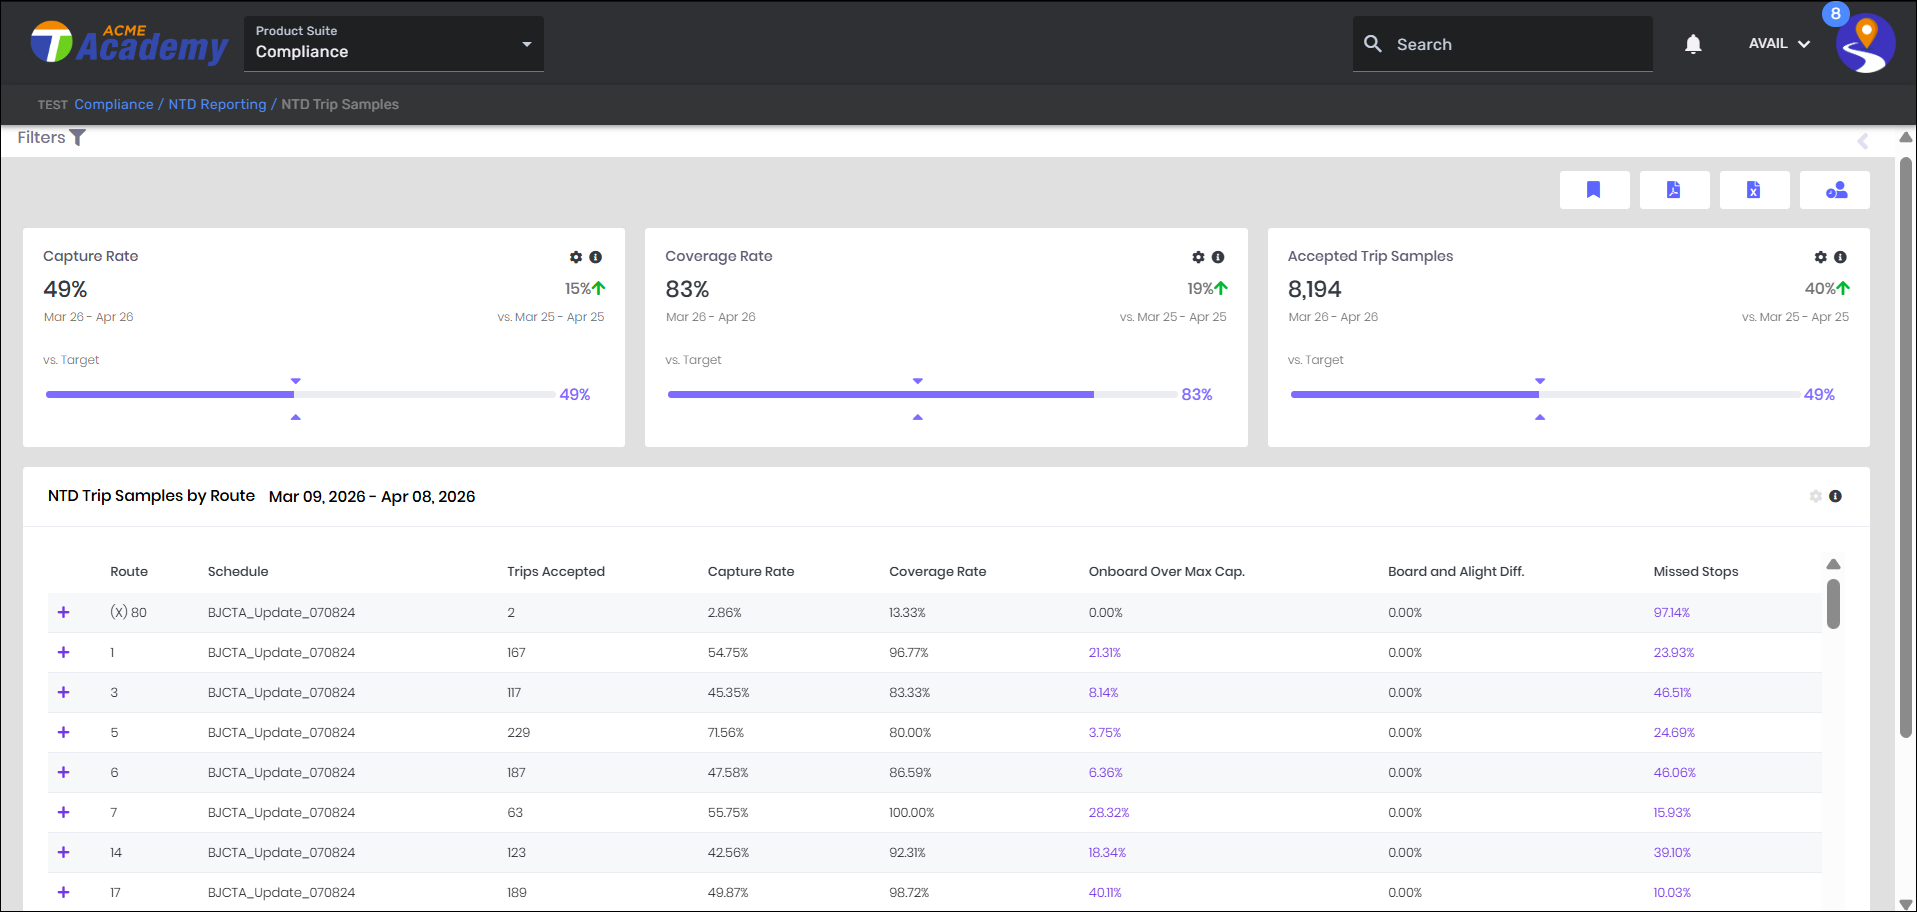1917x912 pixels.
Task: Open the share with users icon
Action: click(x=1835, y=190)
